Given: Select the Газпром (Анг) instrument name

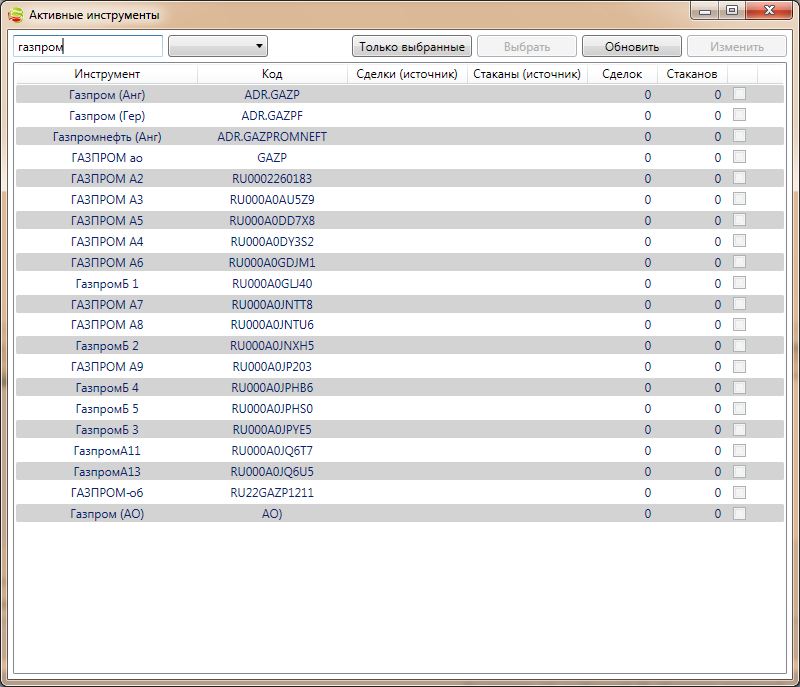Looking at the screenshot, I should pyautogui.click(x=107, y=95).
